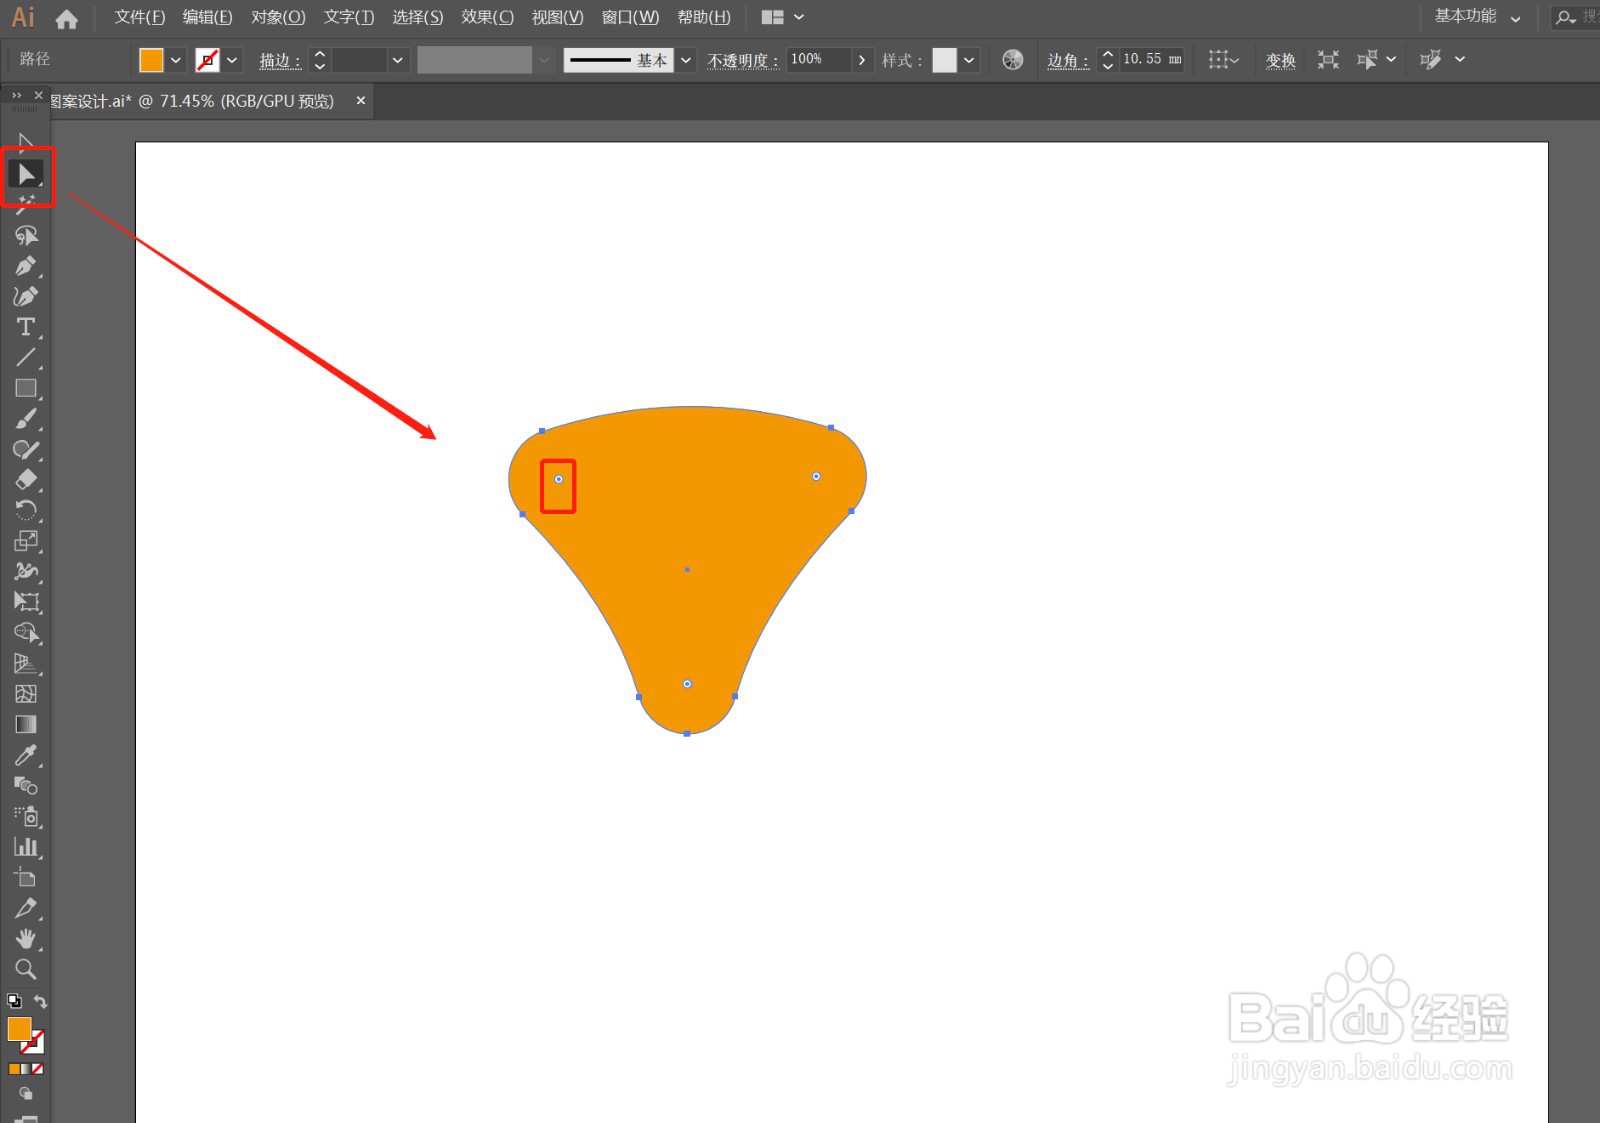Reset default fill and stroke

click(14, 1001)
